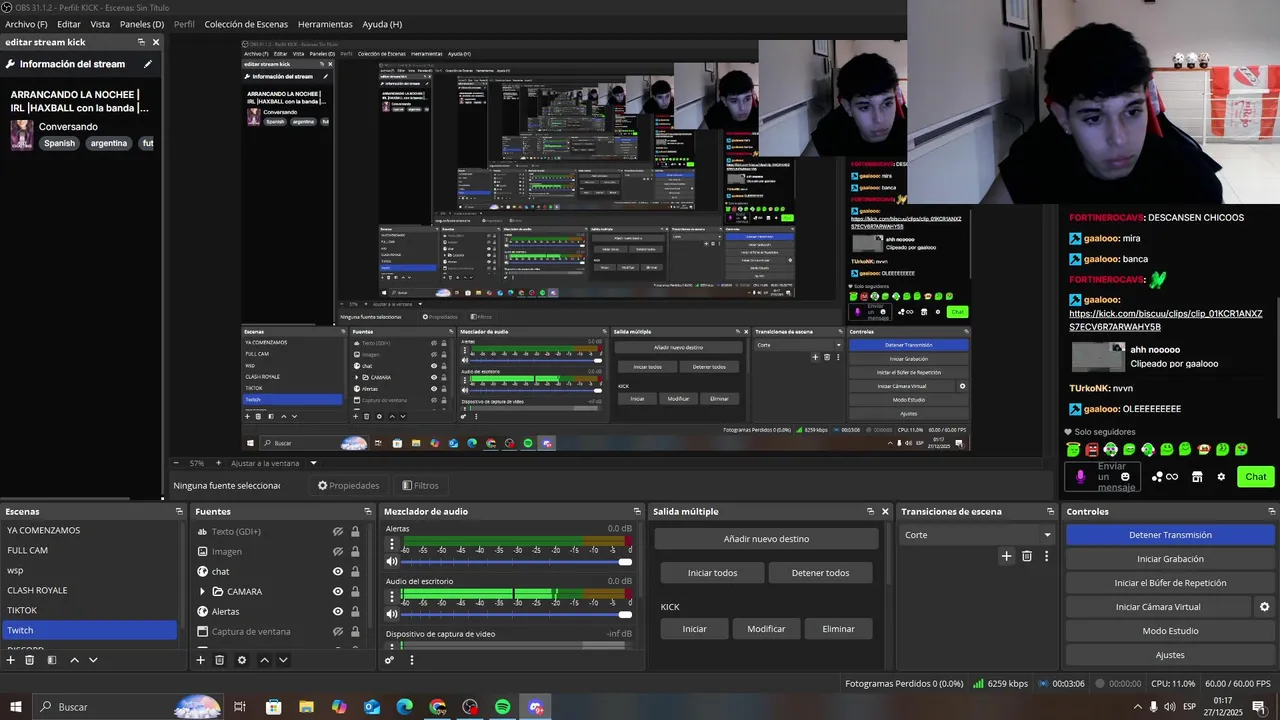Hide the CAMARA group

coord(338,592)
